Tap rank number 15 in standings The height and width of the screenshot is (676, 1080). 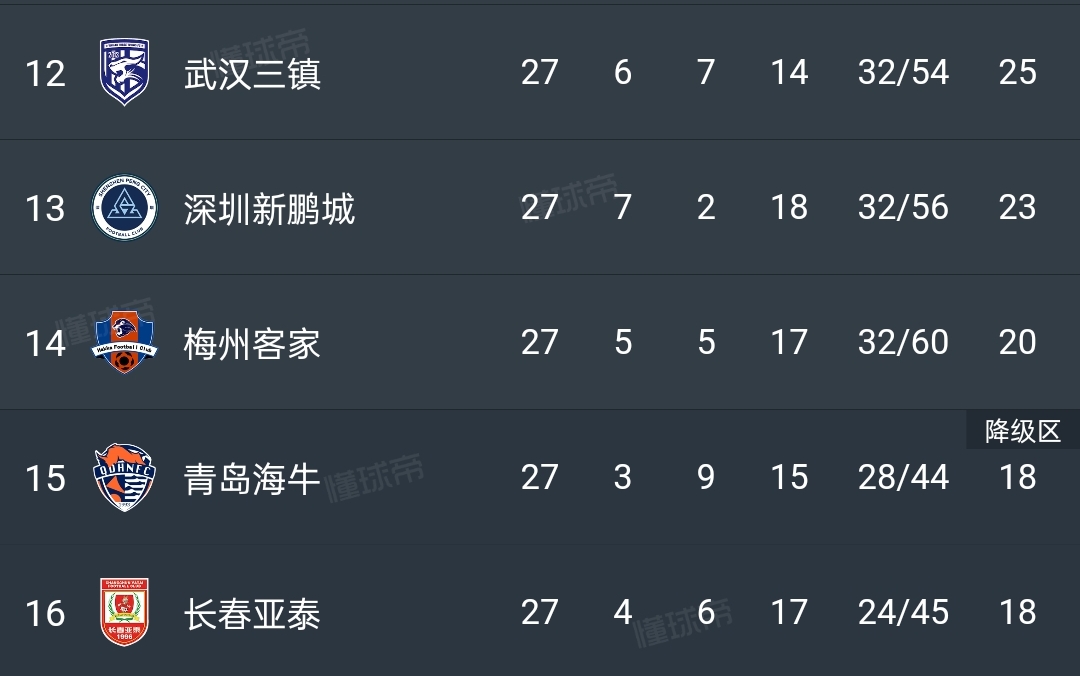45,479
